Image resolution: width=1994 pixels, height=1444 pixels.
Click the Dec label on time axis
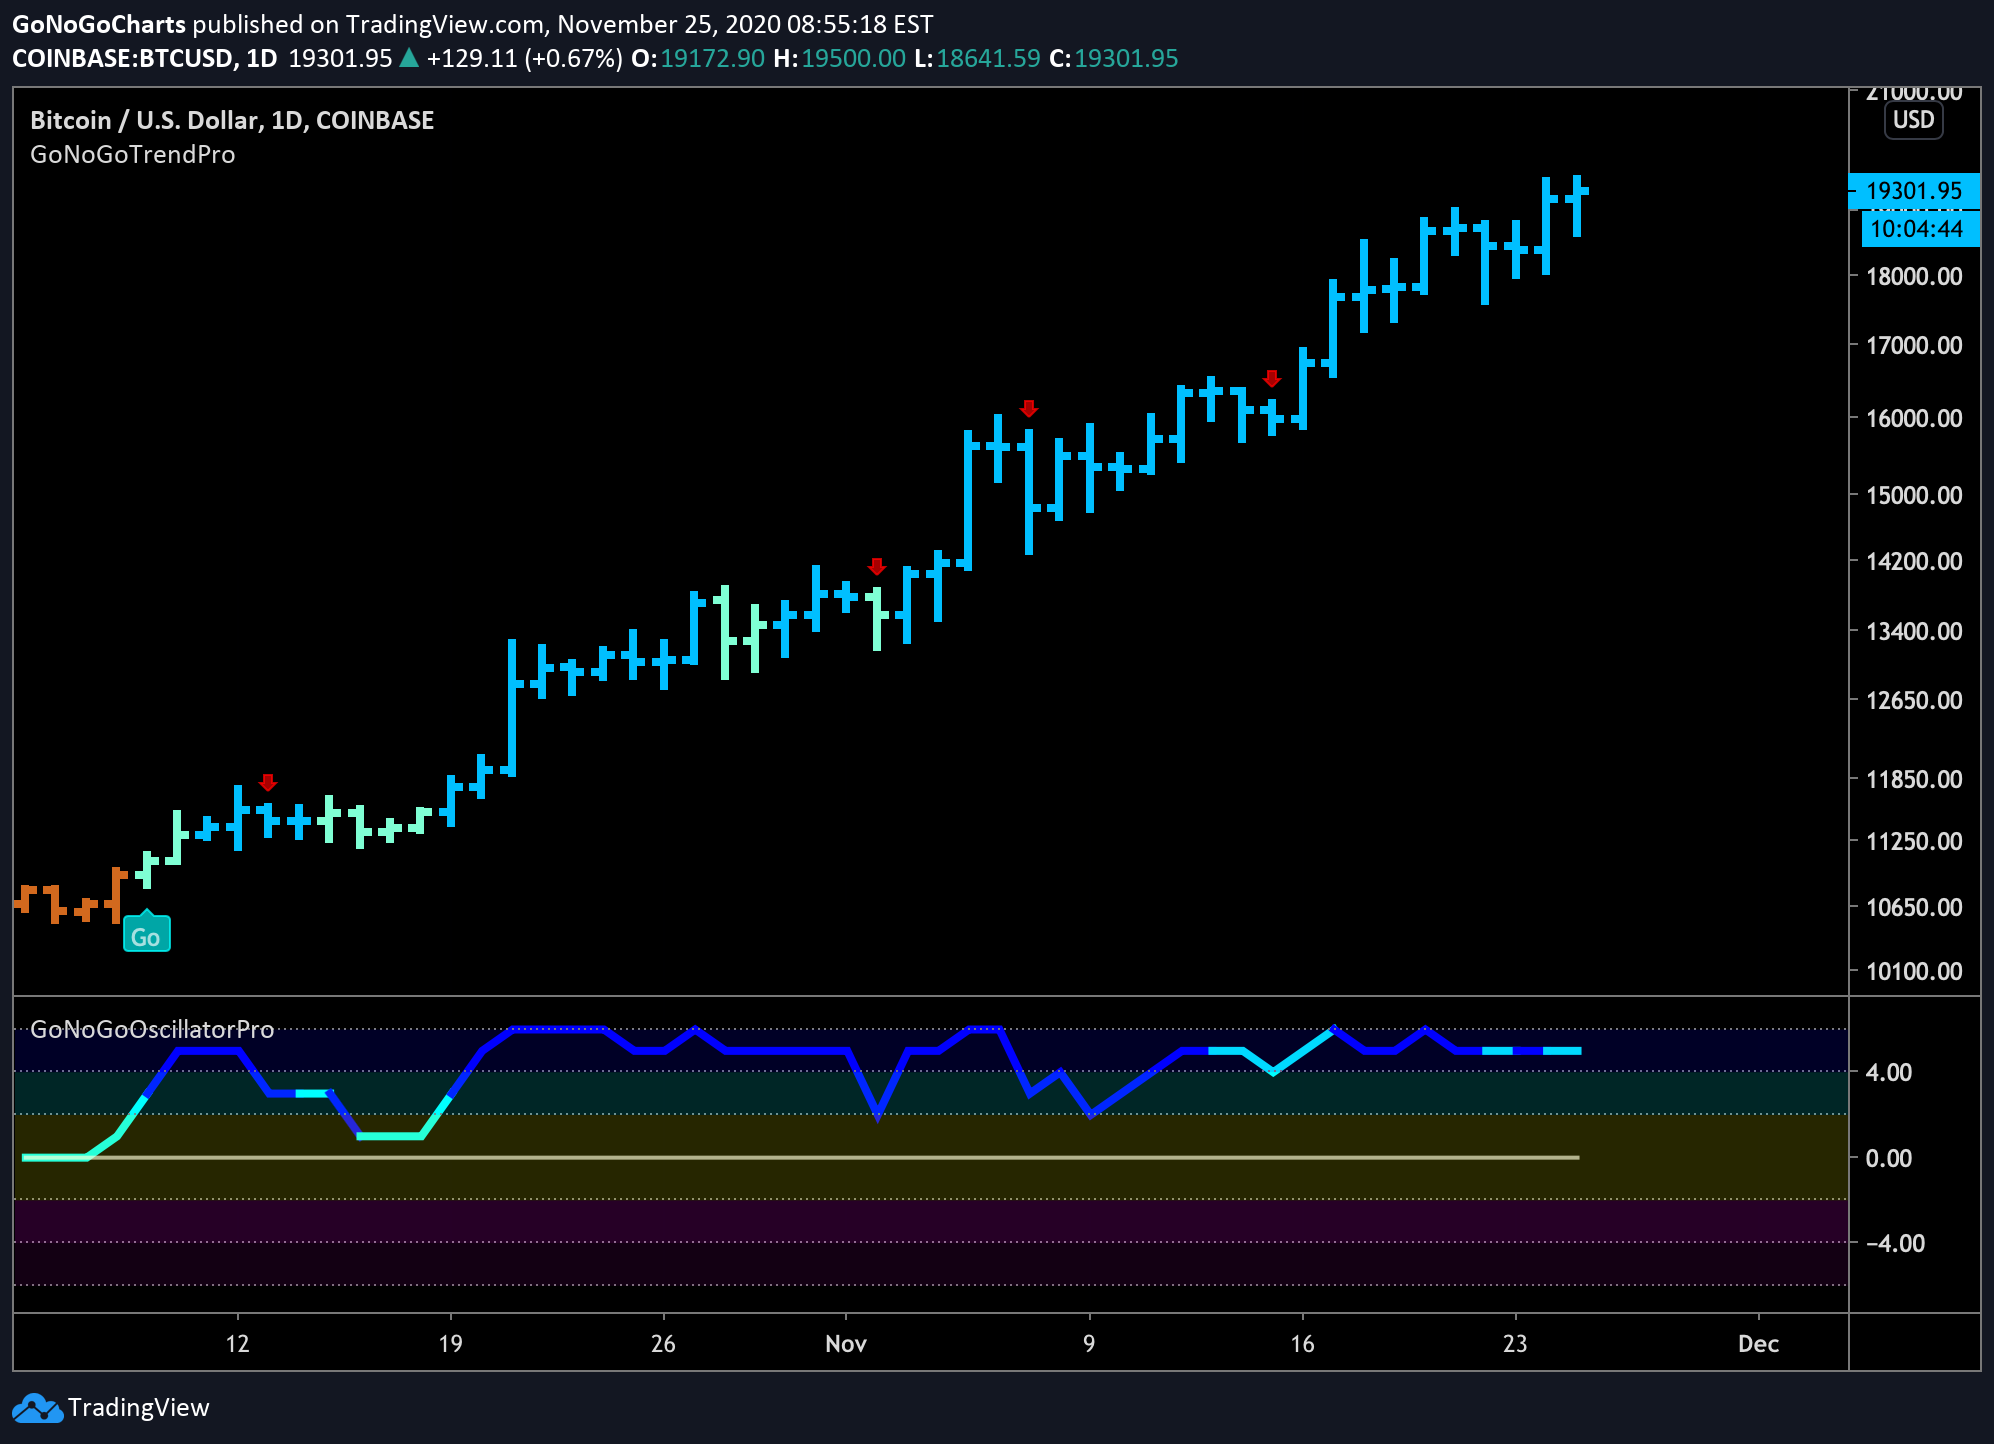click(1758, 1344)
